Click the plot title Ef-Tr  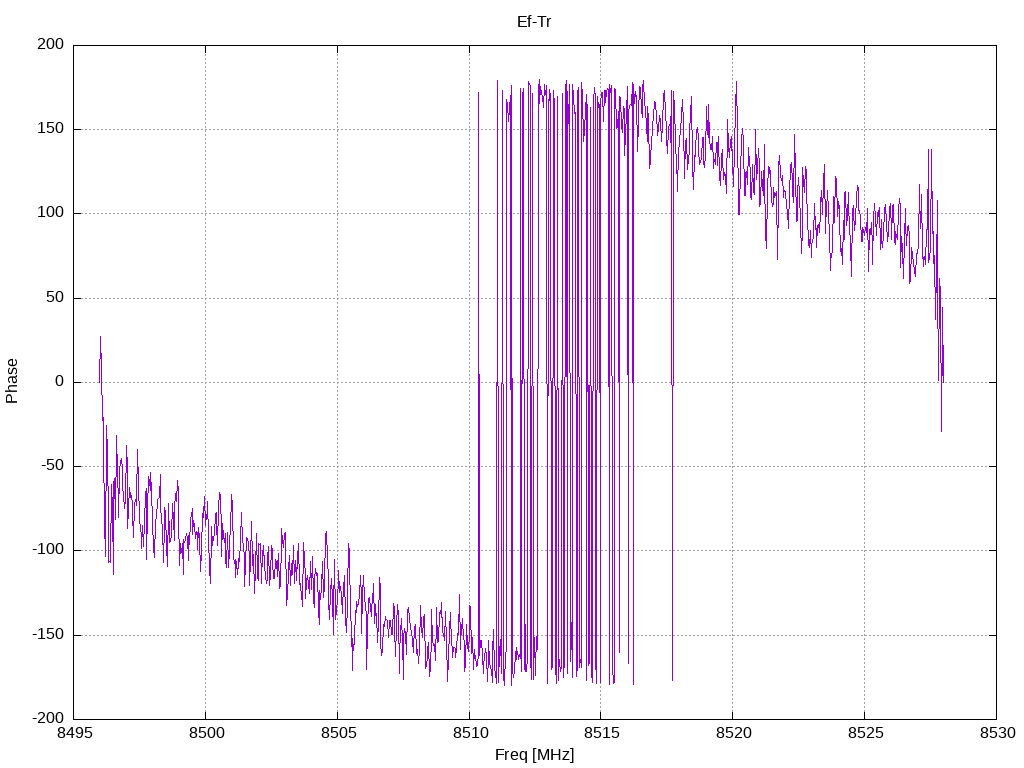(x=534, y=22)
